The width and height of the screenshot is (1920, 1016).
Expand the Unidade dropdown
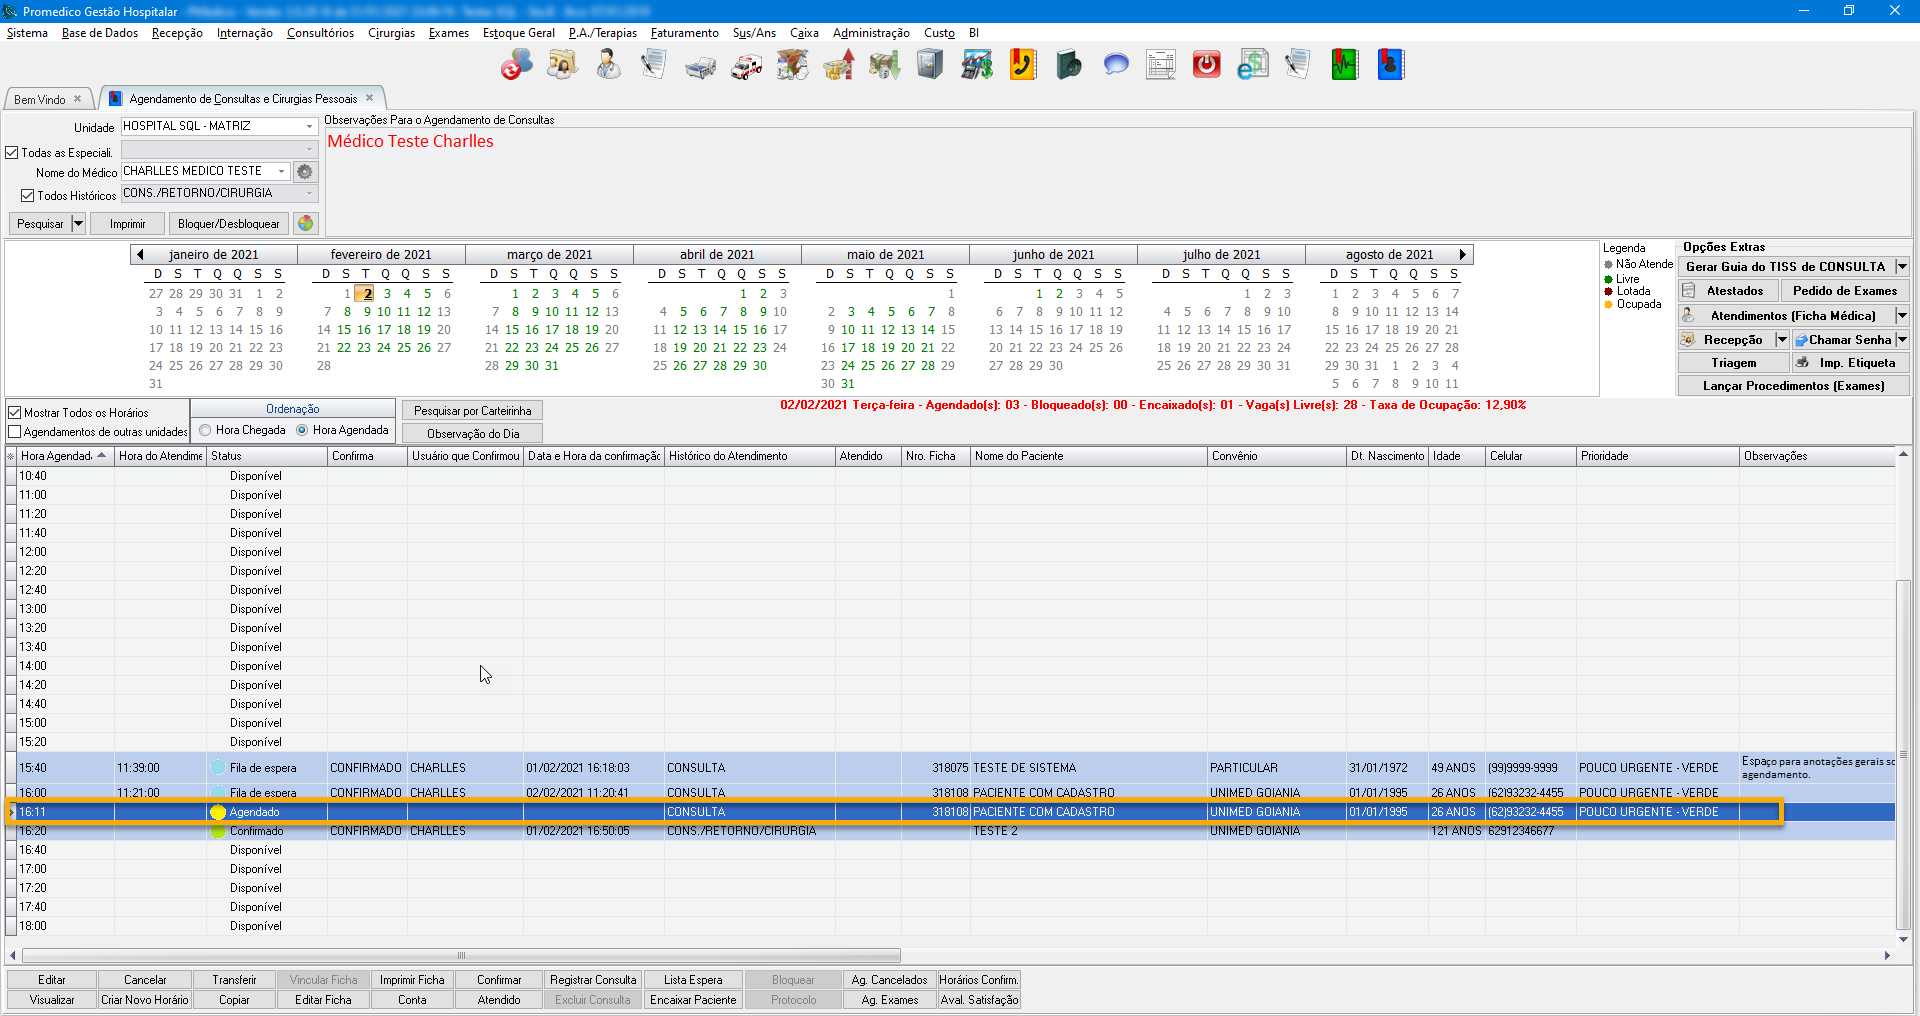click(x=309, y=127)
